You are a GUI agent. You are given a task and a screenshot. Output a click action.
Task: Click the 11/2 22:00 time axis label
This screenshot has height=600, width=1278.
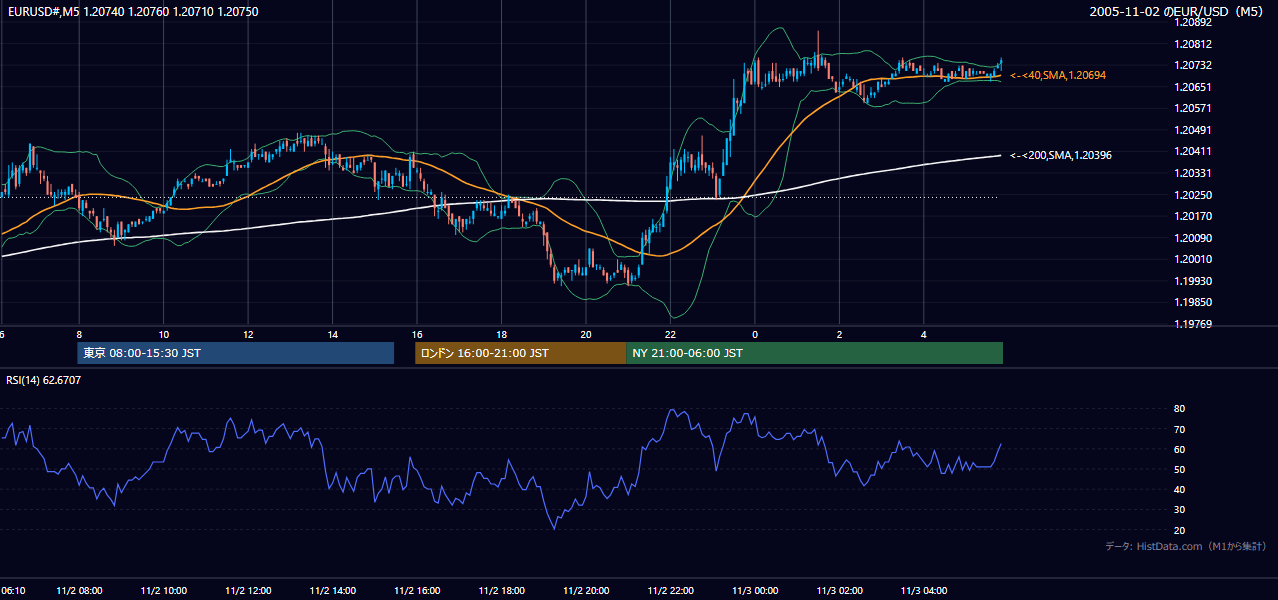670,591
